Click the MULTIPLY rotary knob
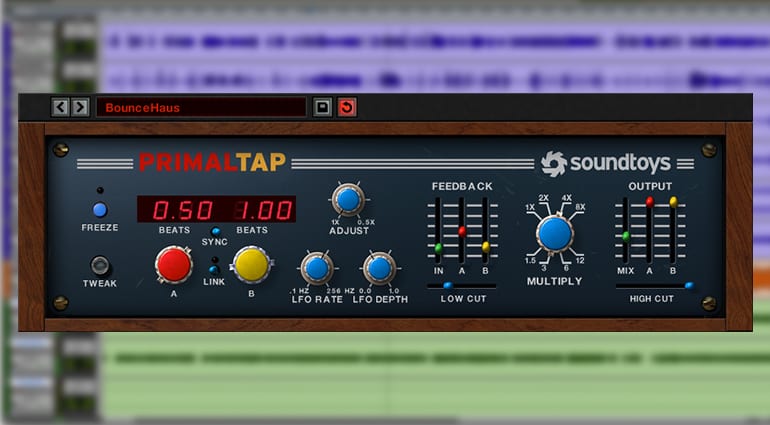 tap(554, 234)
